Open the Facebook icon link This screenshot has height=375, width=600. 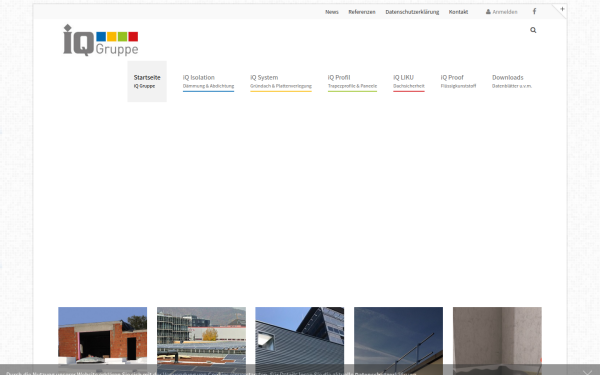[535, 11]
